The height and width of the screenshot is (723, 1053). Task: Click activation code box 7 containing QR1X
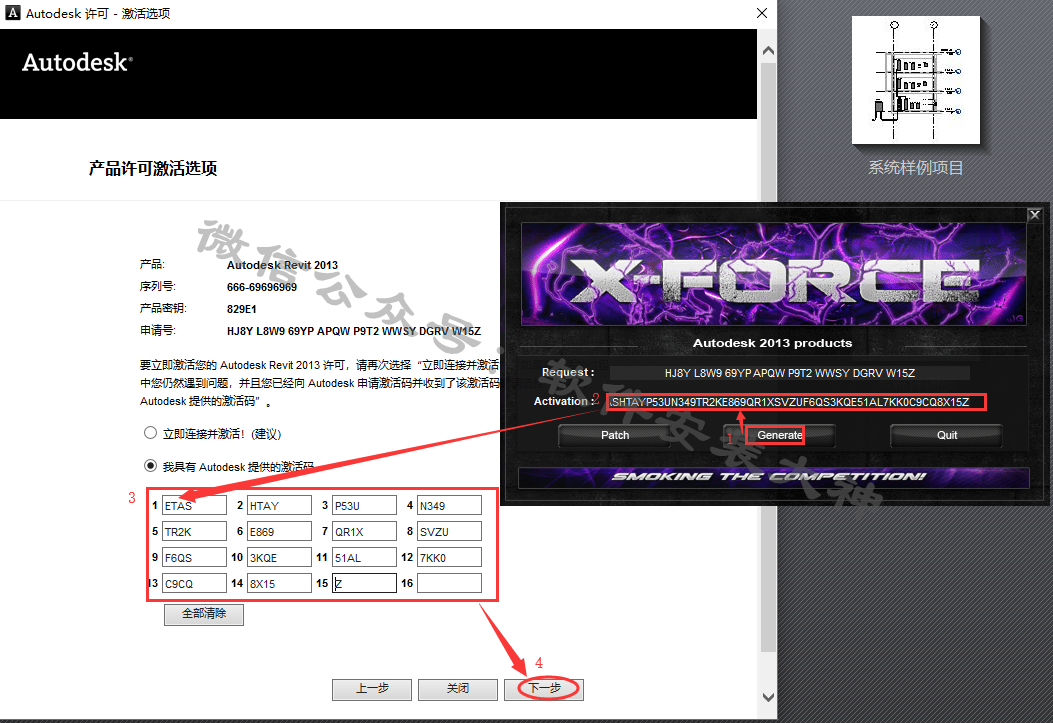[365, 532]
